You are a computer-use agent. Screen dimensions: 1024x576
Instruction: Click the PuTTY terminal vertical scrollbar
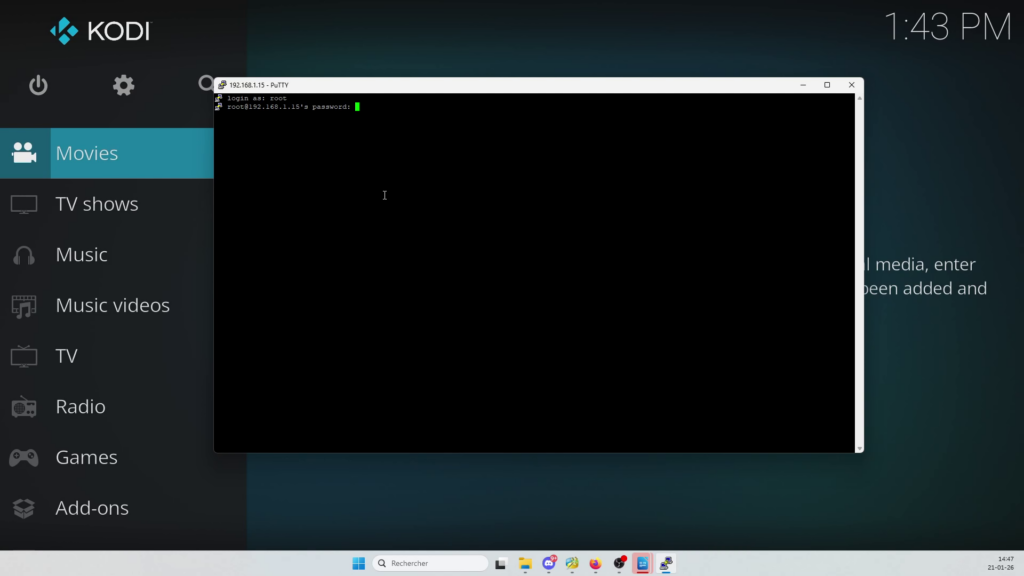click(x=859, y=270)
